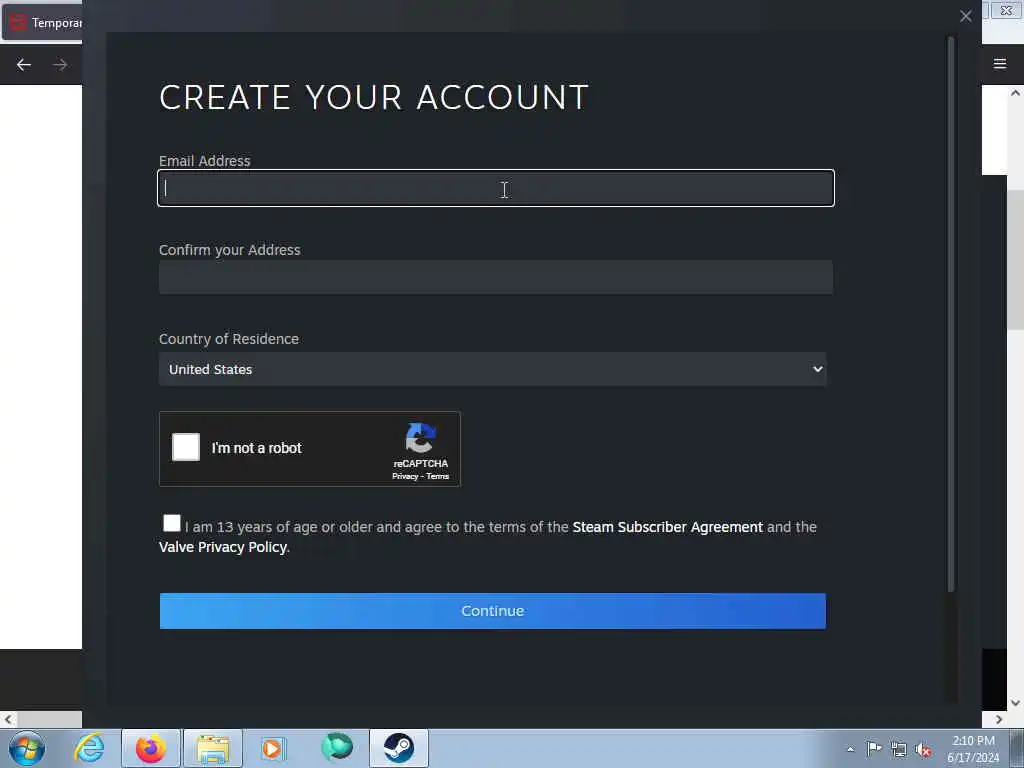Screen dimensions: 1024x768
Task: Go back with the browser back arrow
Action: point(24,65)
